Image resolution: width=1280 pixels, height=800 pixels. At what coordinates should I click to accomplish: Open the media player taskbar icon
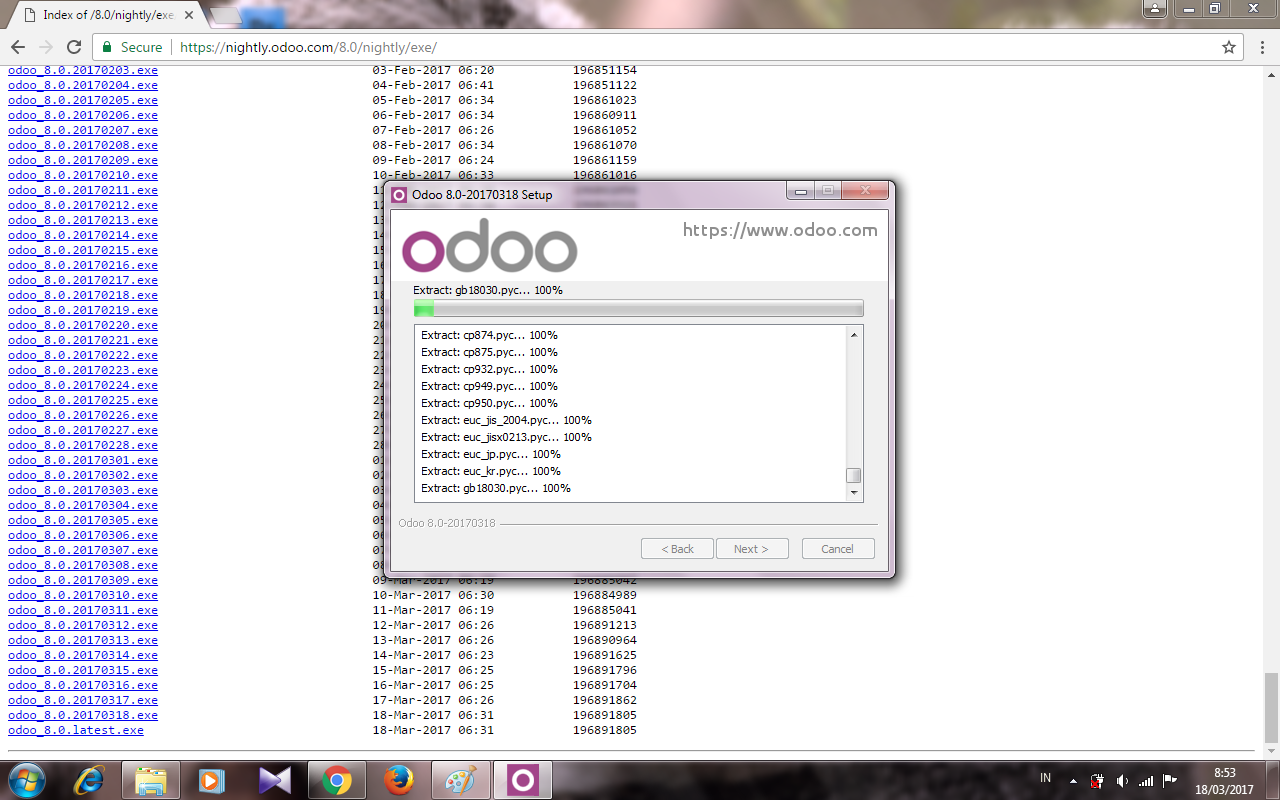click(212, 780)
